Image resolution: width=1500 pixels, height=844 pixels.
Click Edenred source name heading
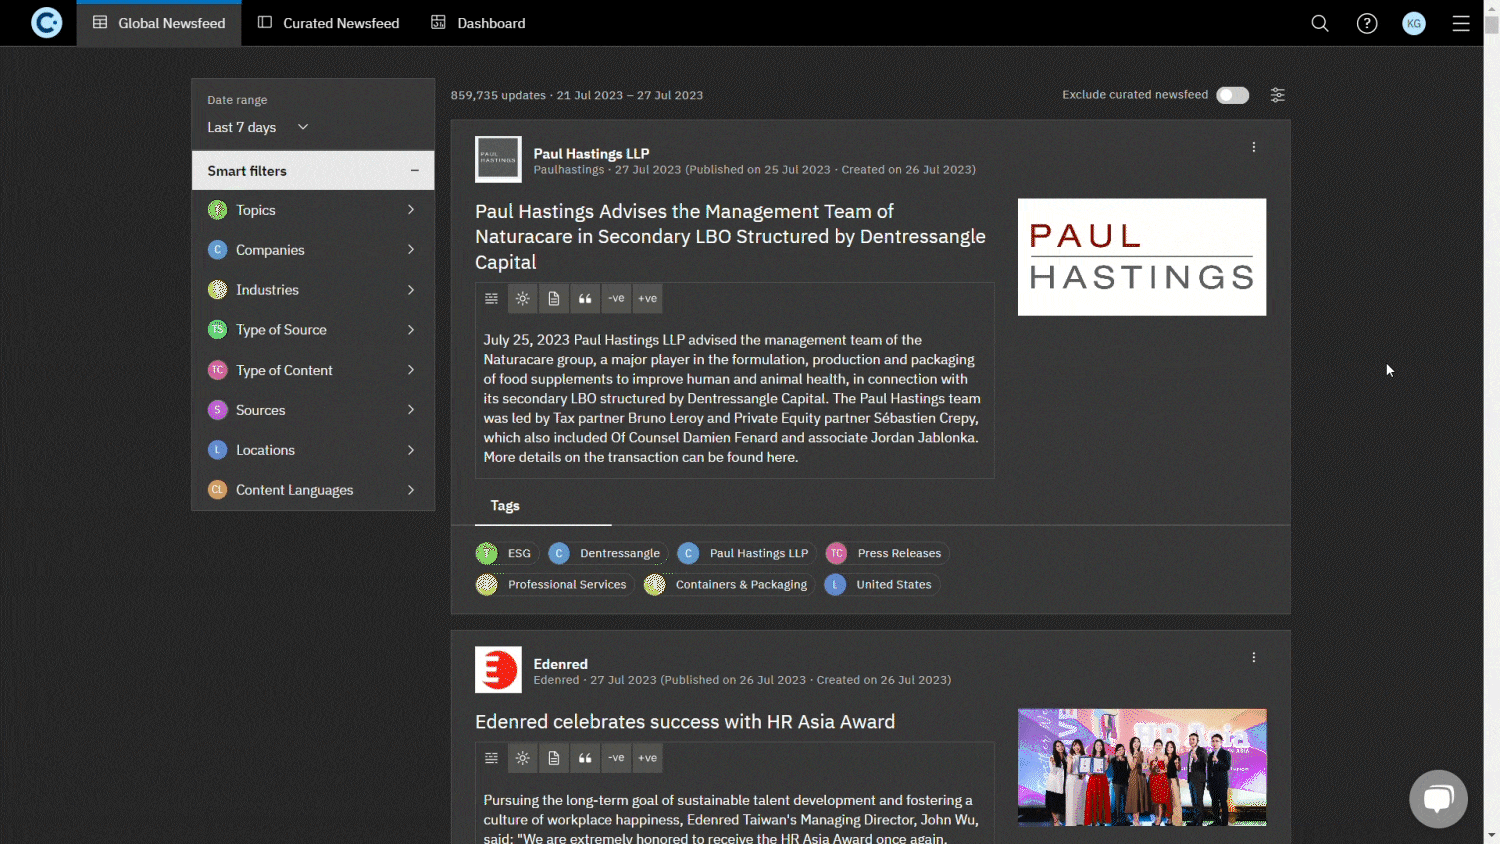560,664
